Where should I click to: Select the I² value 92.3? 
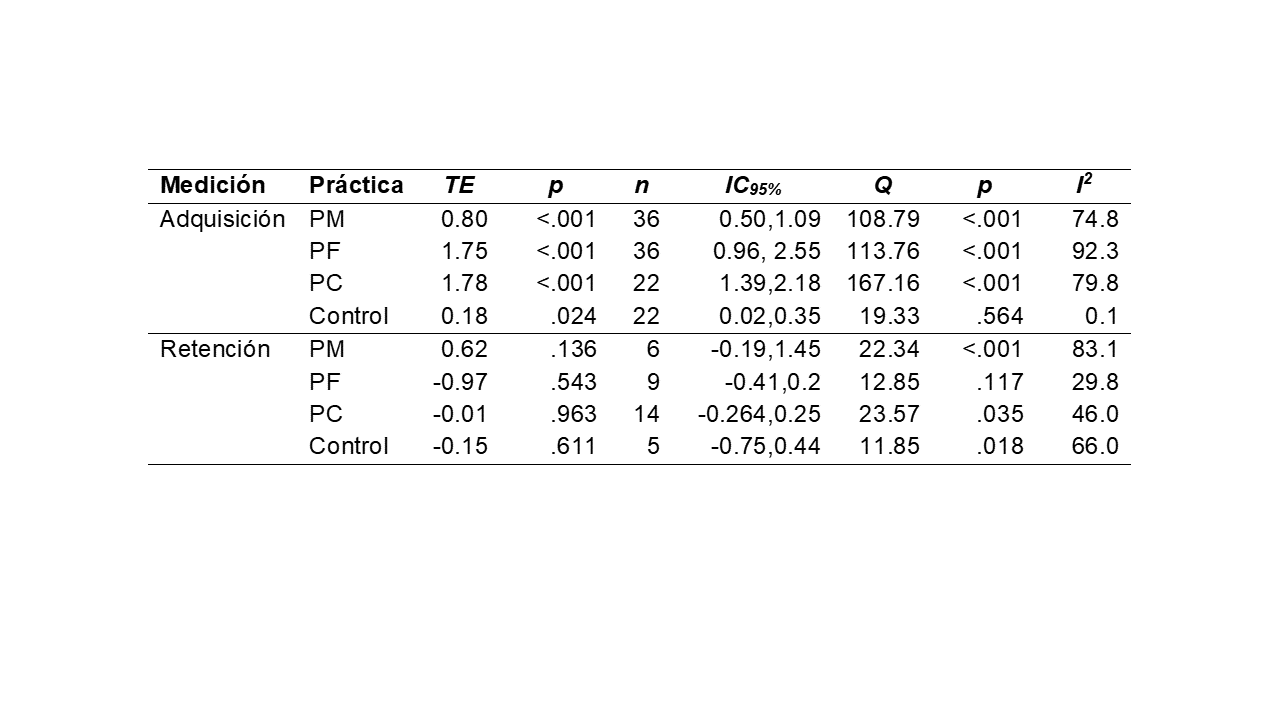click(x=1093, y=251)
